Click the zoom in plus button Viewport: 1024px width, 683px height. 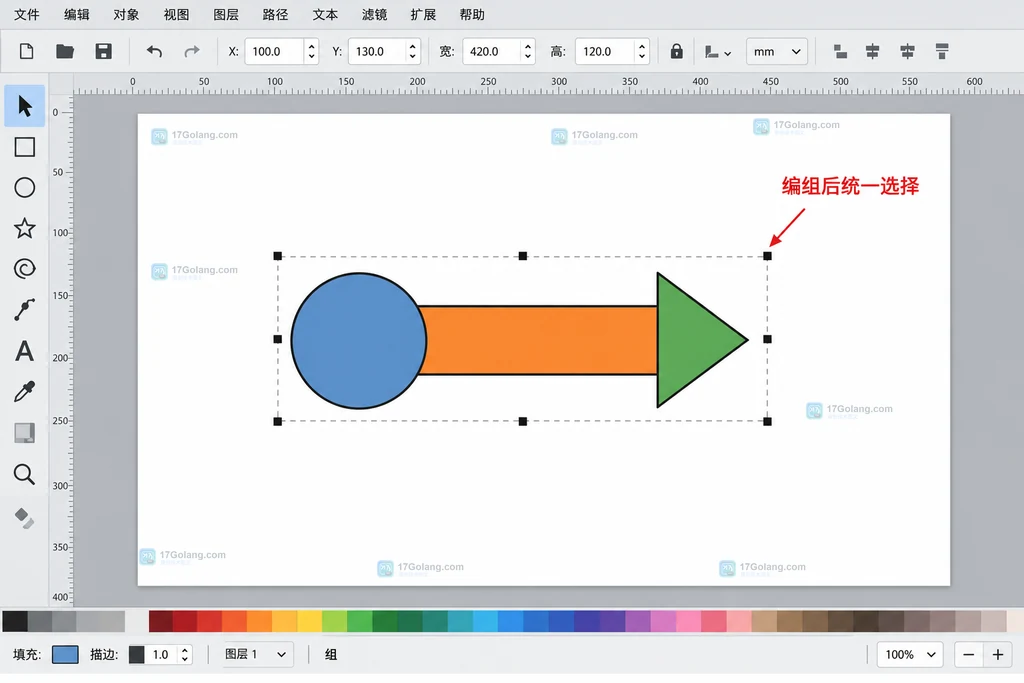click(998, 654)
